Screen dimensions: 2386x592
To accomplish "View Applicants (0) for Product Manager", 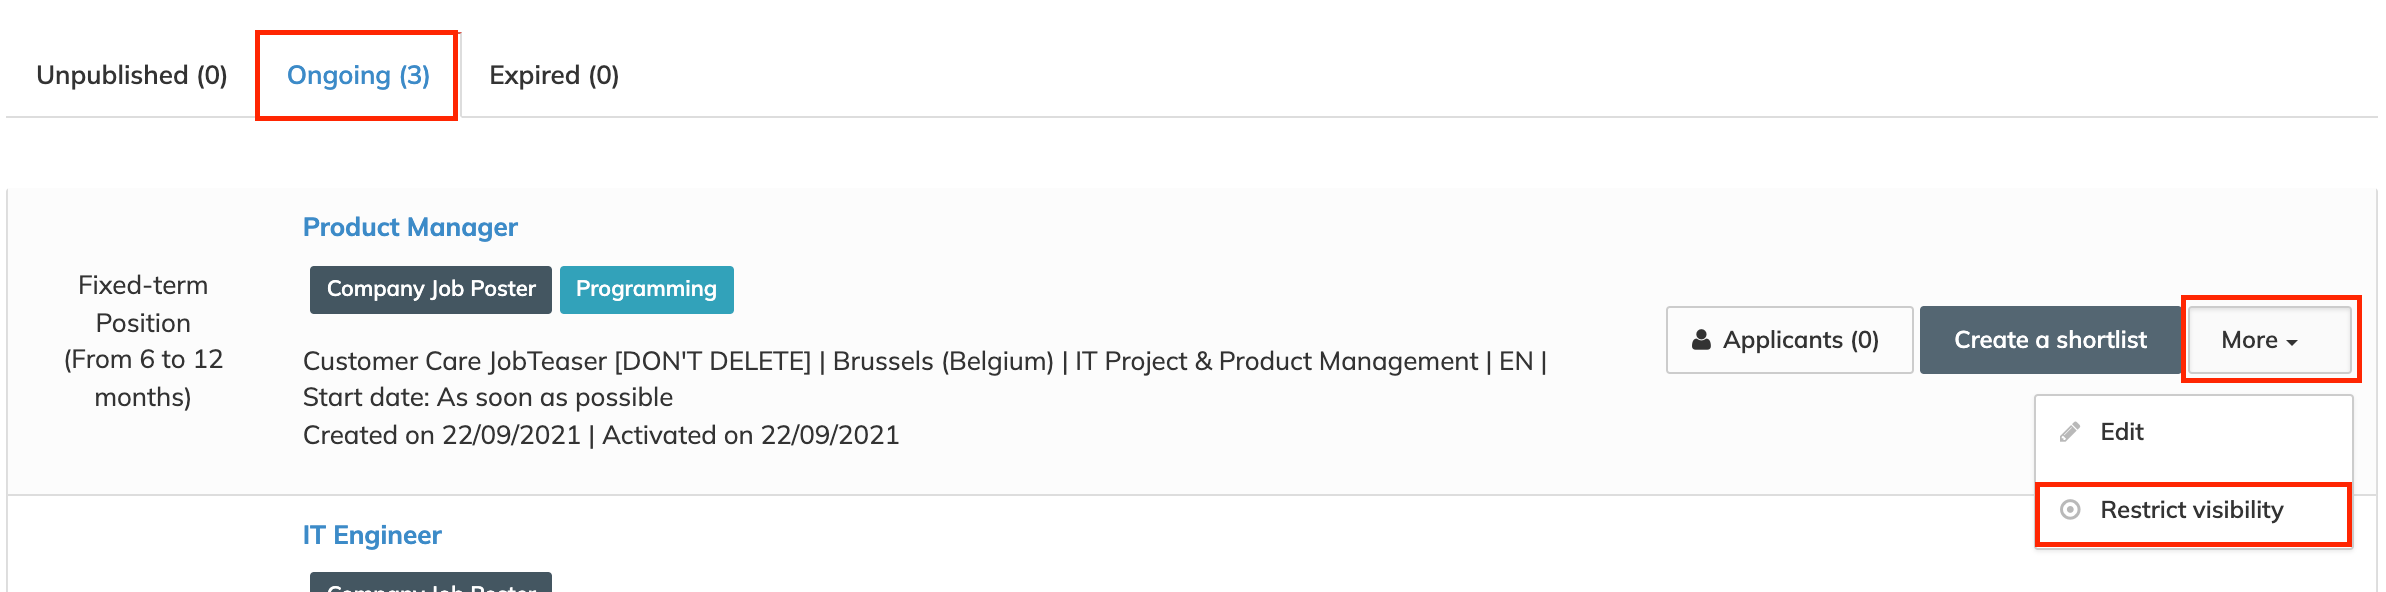I will tap(1789, 340).
